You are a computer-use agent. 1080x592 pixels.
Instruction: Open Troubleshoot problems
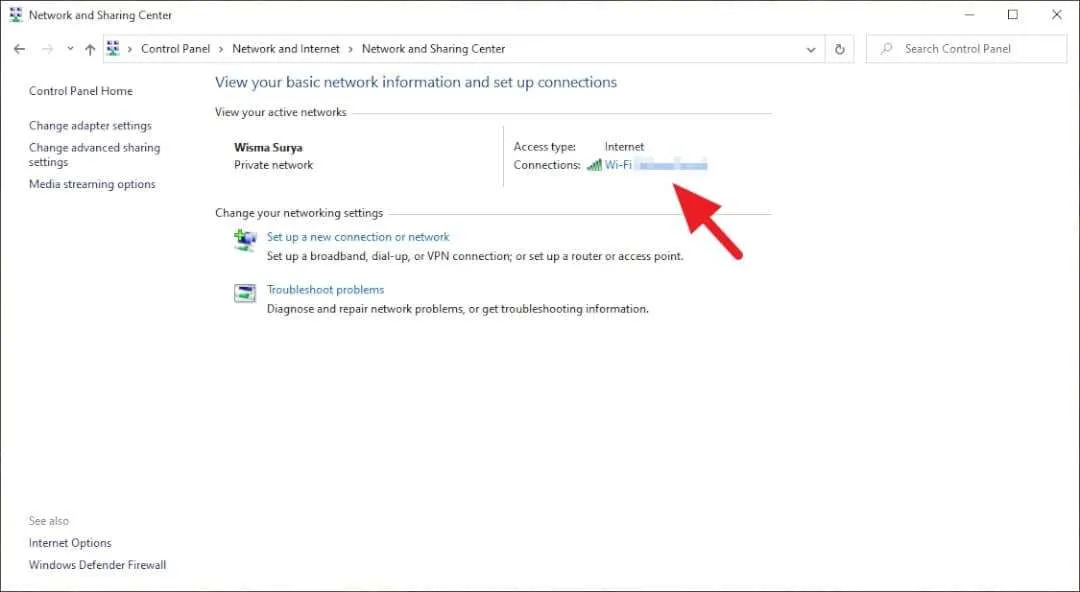pyautogui.click(x=325, y=289)
